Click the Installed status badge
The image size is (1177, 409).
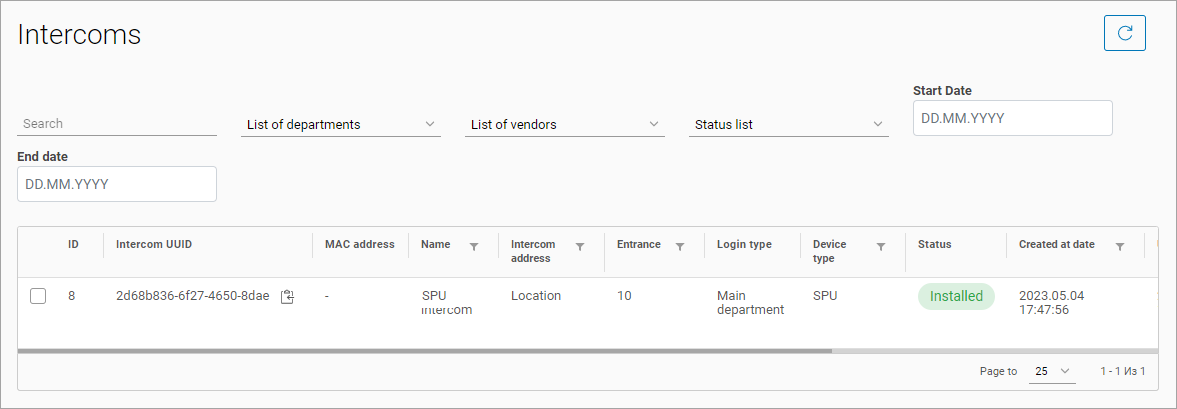click(956, 296)
